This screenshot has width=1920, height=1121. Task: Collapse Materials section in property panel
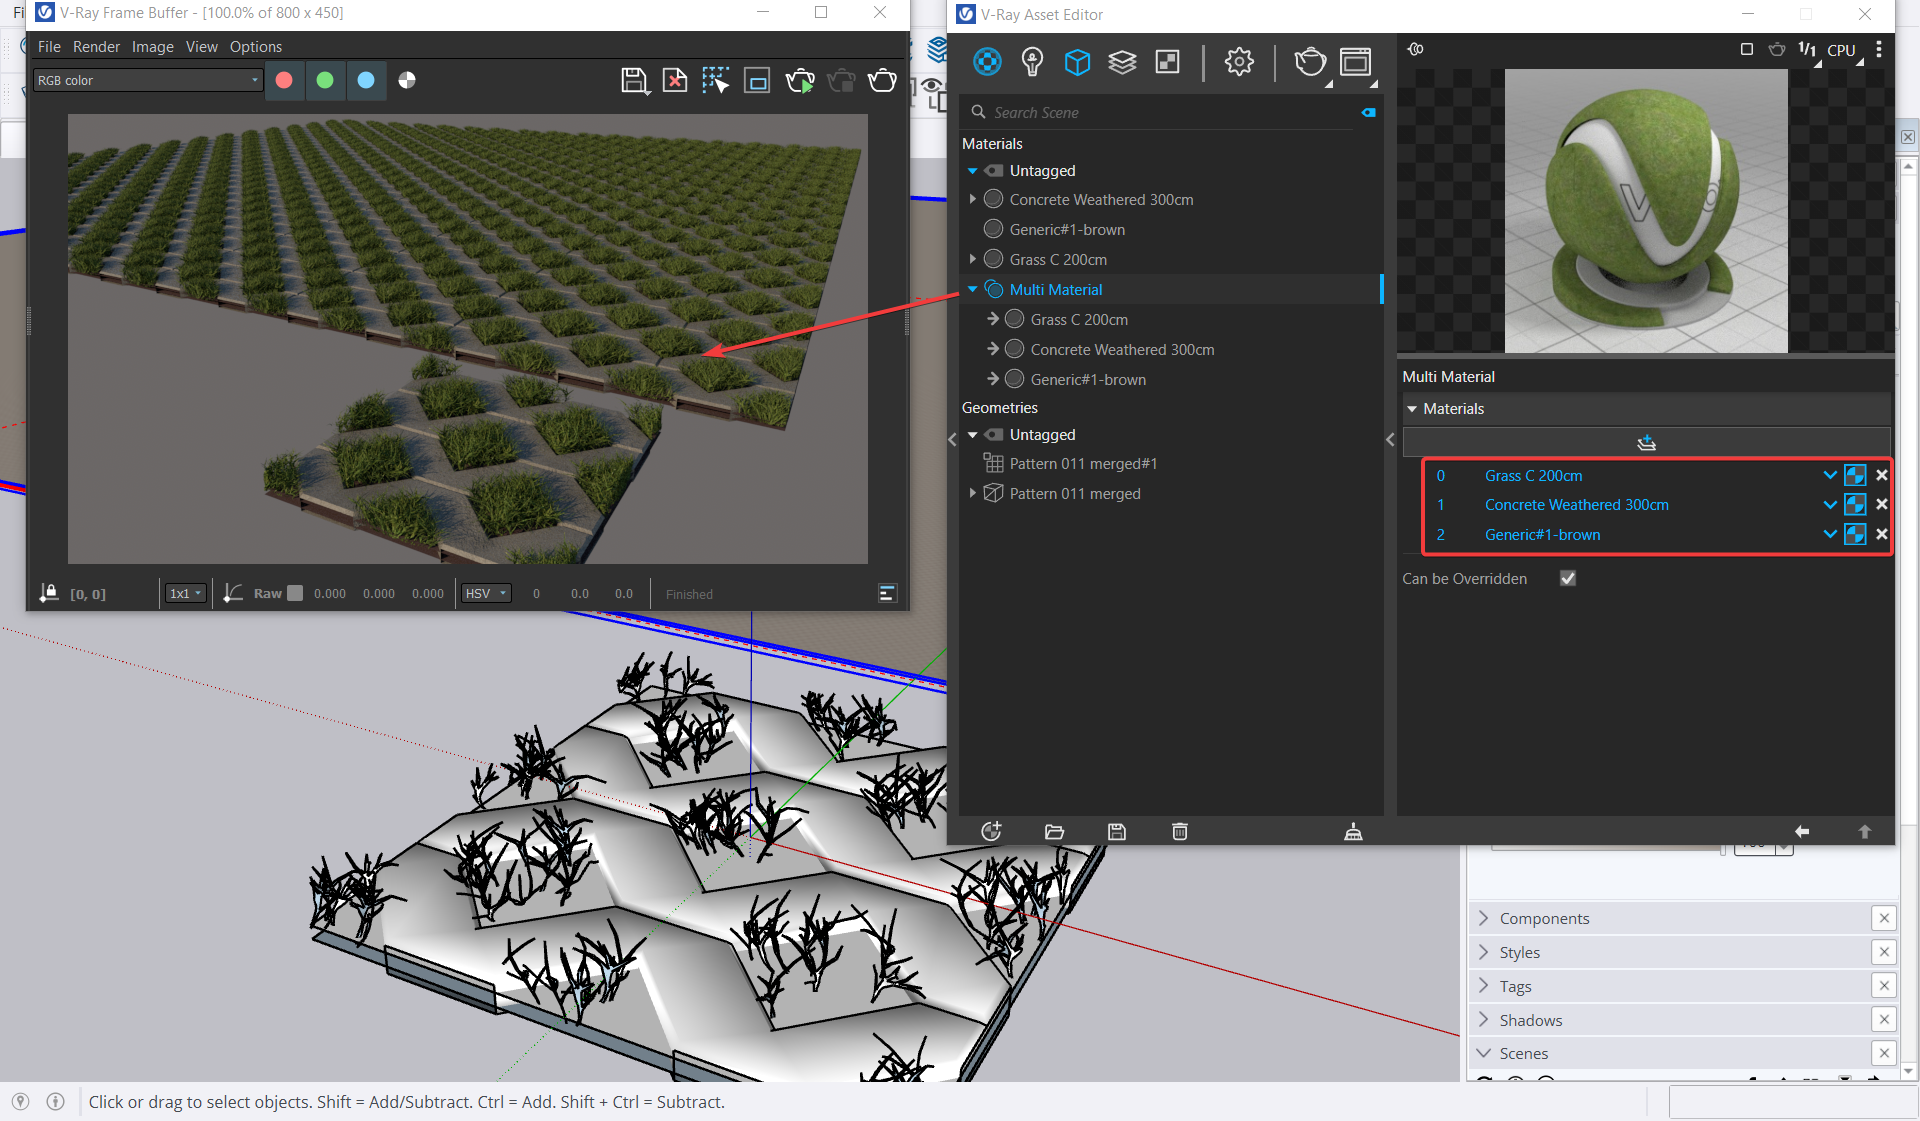point(1412,409)
